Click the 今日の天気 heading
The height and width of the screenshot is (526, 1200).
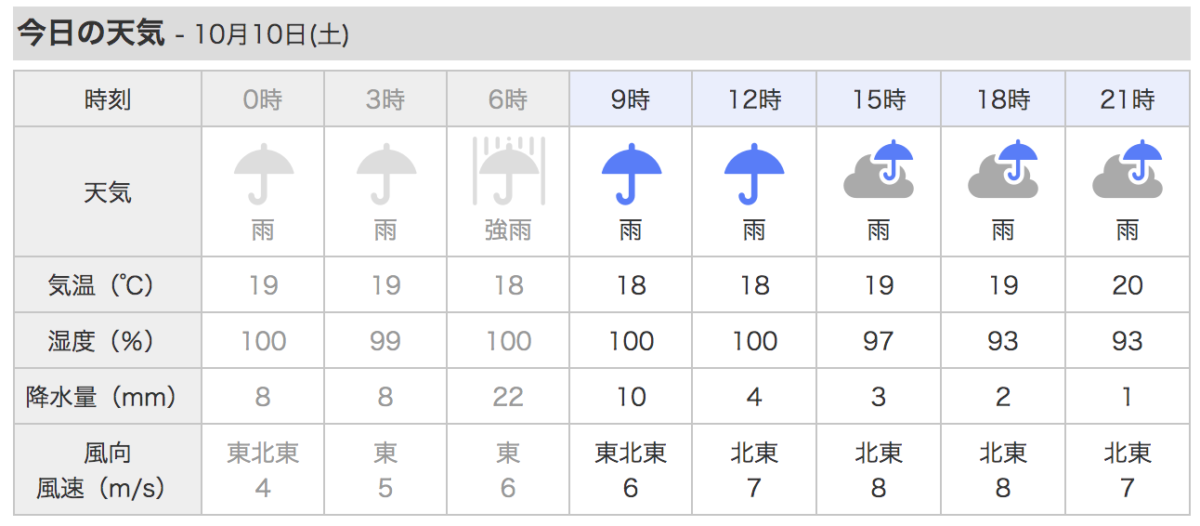pos(91,32)
